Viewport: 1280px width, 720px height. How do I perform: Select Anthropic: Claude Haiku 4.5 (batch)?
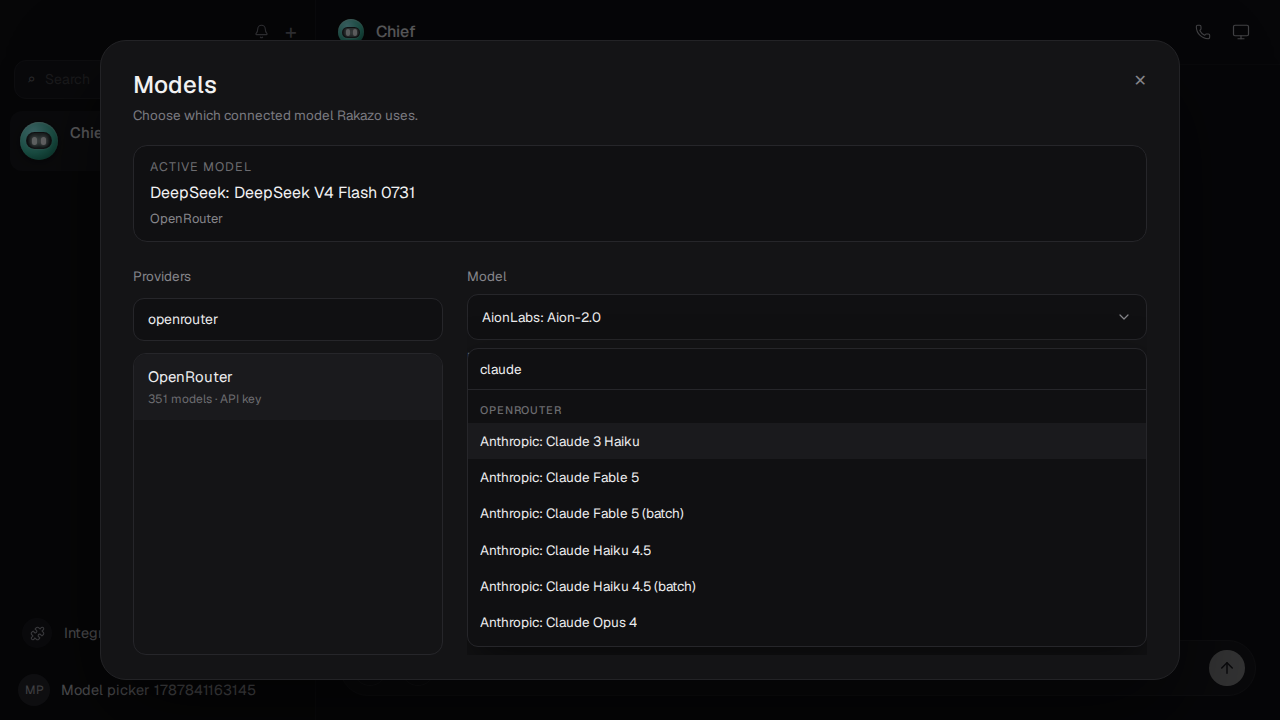[x=806, y=586]
